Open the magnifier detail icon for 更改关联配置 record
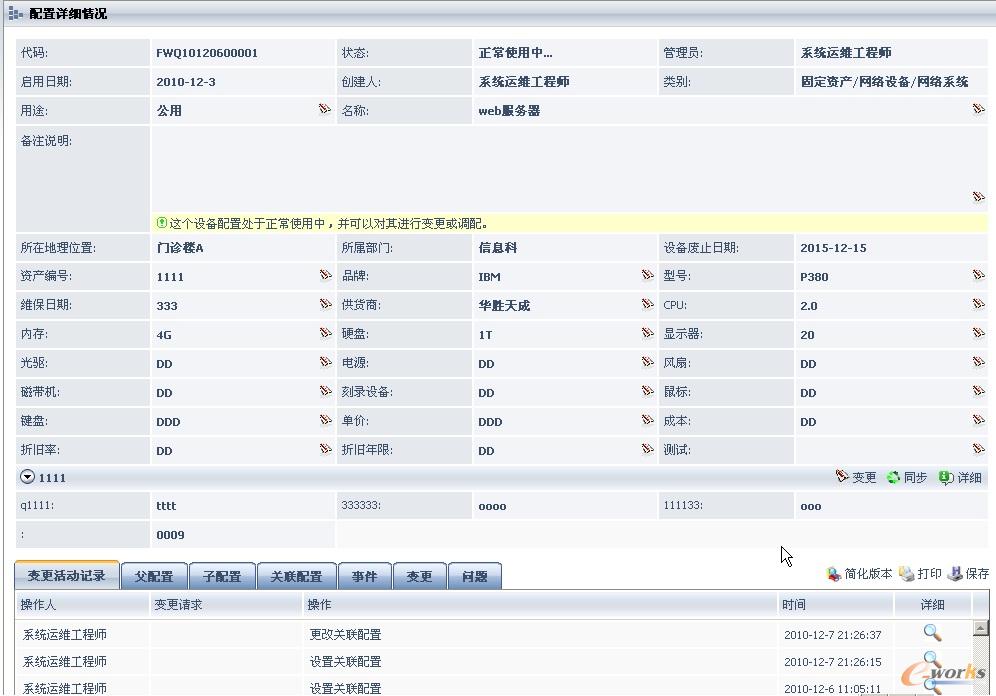The height and width of the screenshot is (696, 996). pos(932,633)
